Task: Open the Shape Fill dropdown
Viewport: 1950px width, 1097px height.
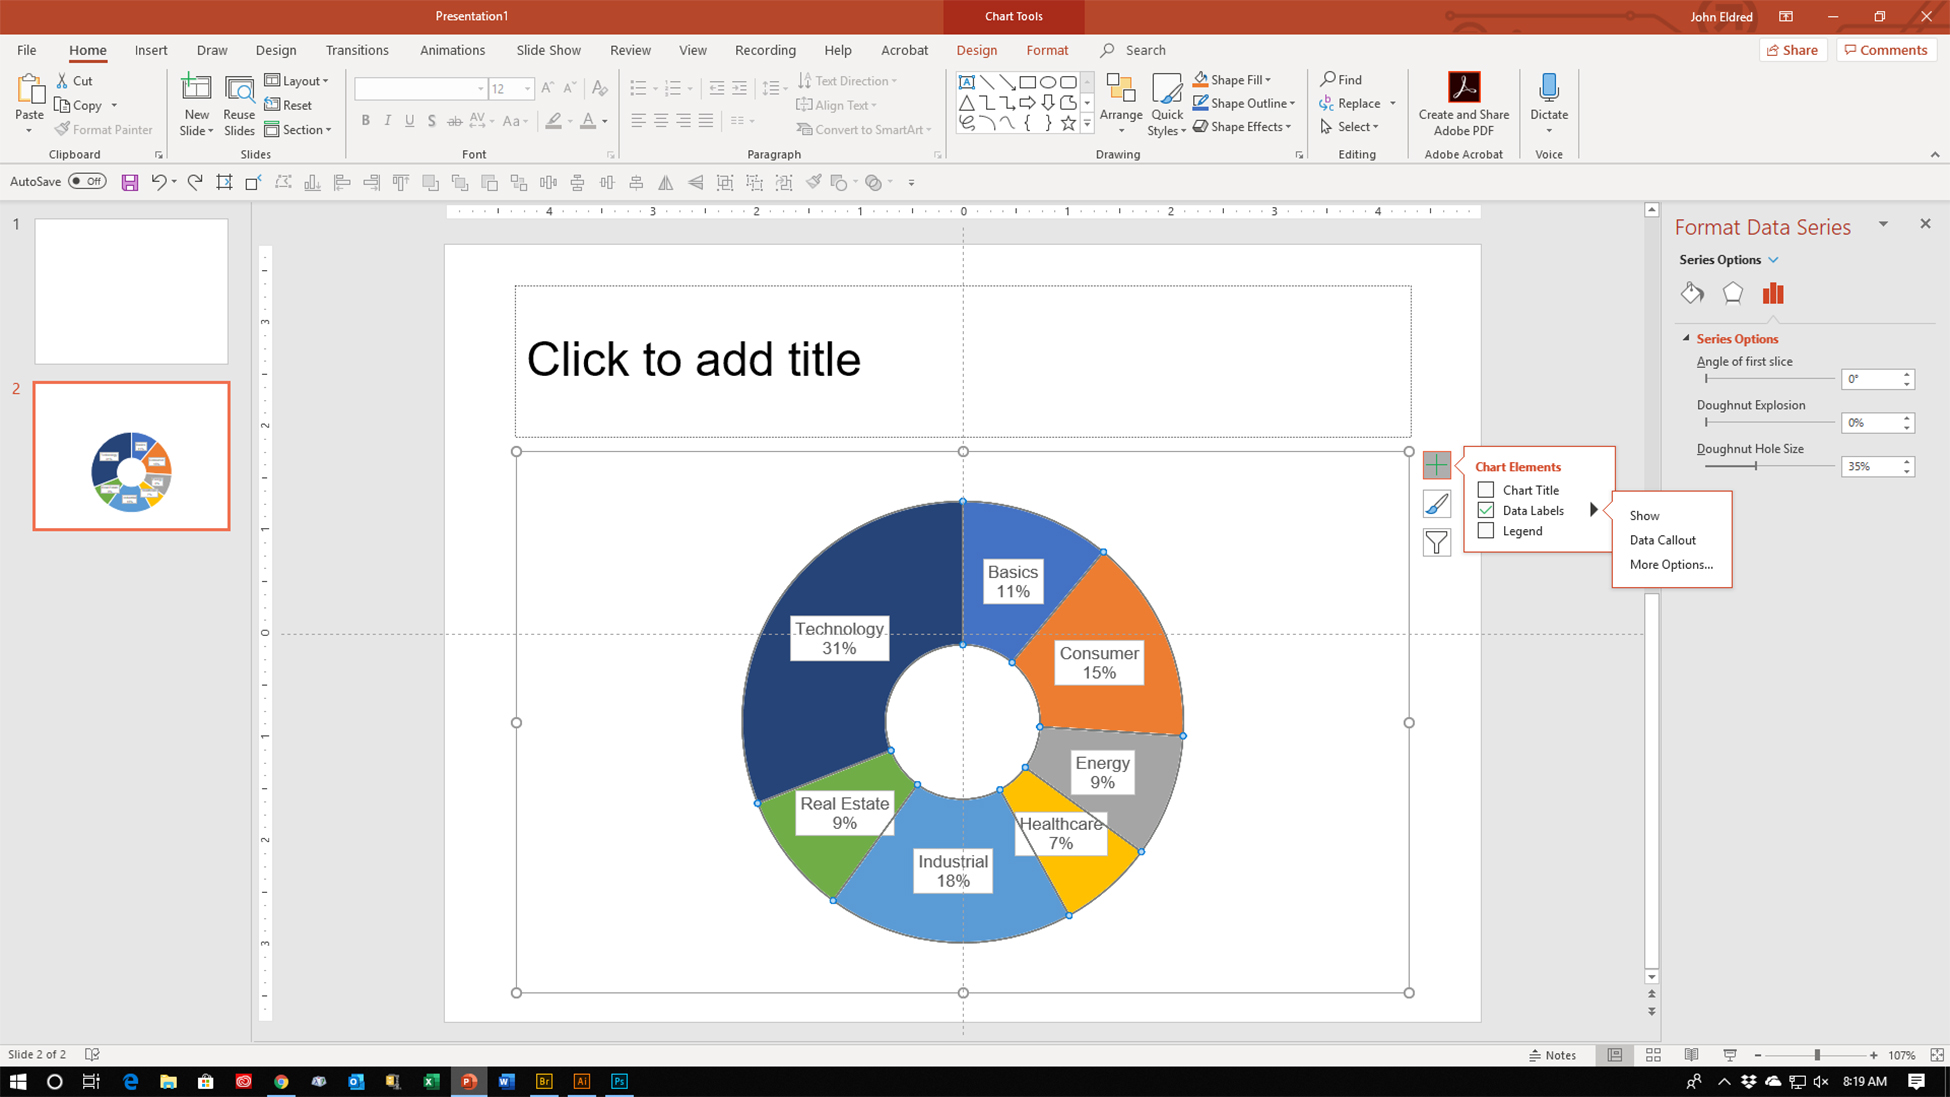Action: (1233, 80)
